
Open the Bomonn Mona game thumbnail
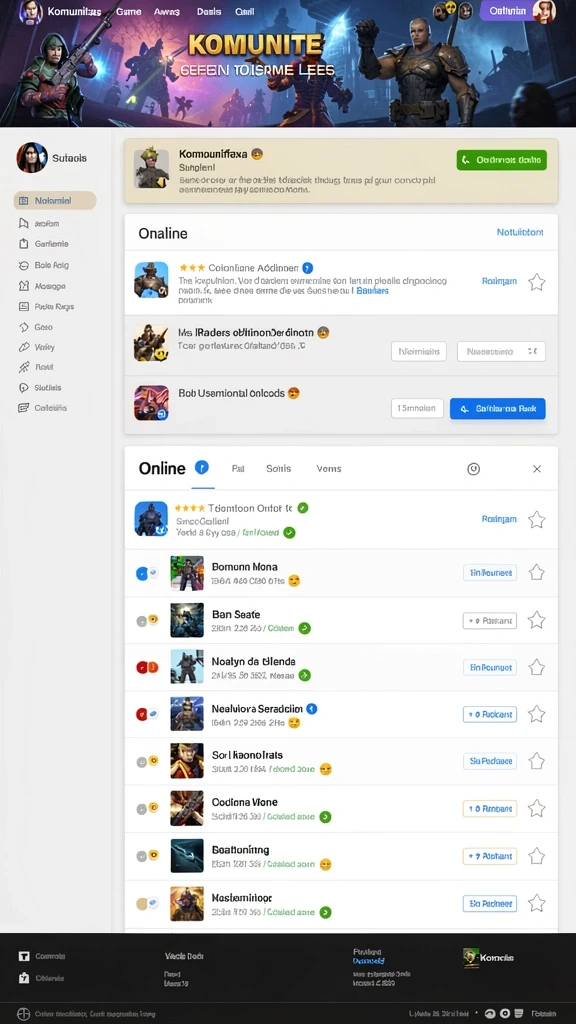(x=187, y=573)
